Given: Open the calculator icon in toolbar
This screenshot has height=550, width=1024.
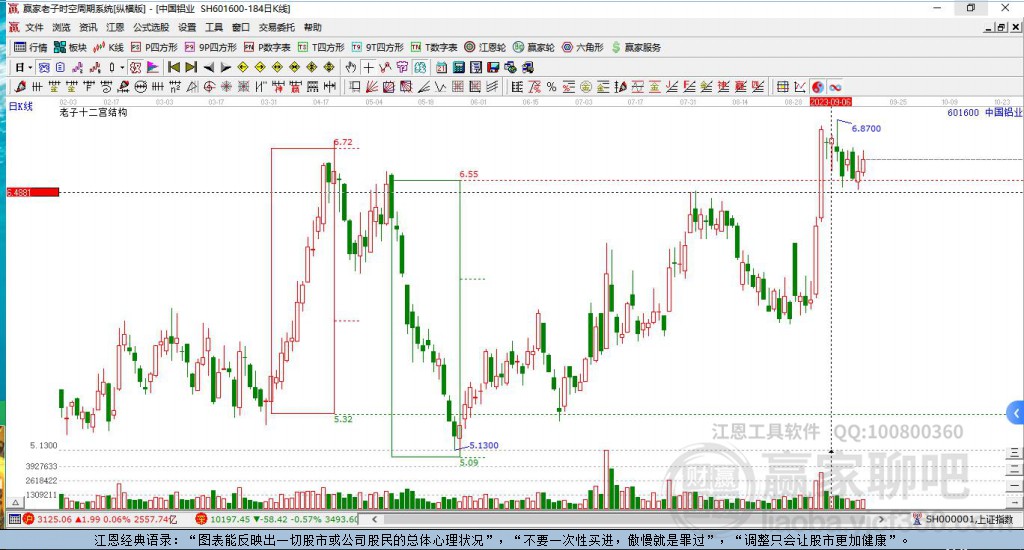Looking at the screenshot, I should tap(458, 67).
